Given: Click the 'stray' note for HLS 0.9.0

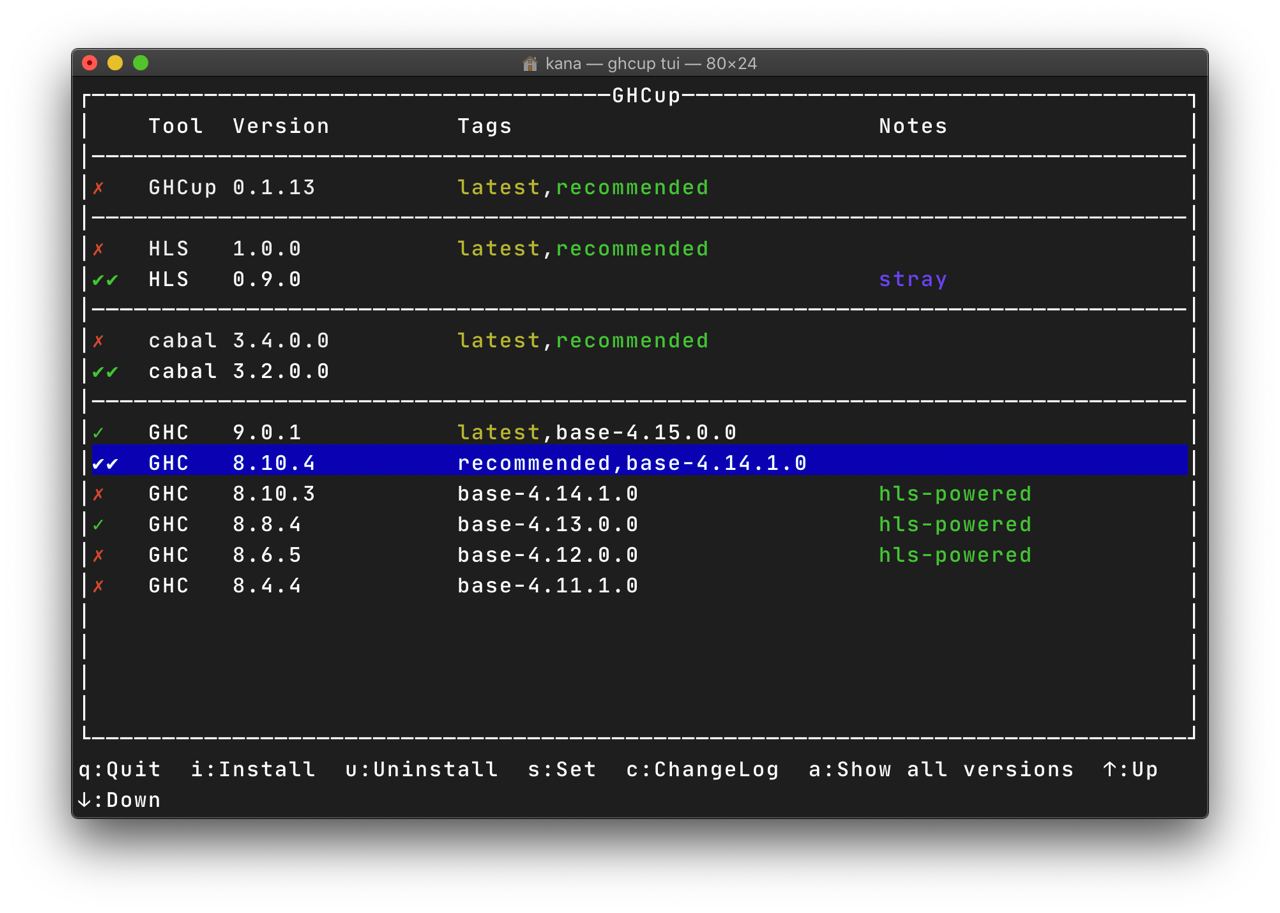Looking at the screenshot, I should coord(913,279).
